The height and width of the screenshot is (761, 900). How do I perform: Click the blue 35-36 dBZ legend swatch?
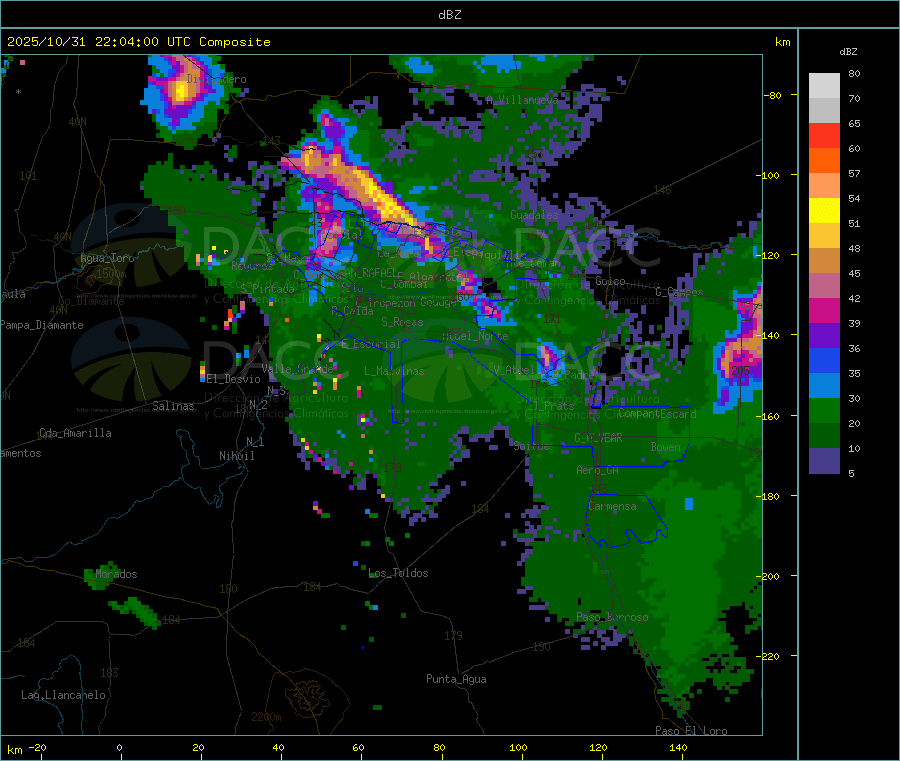pyautogui.click(x=824, y=360)
